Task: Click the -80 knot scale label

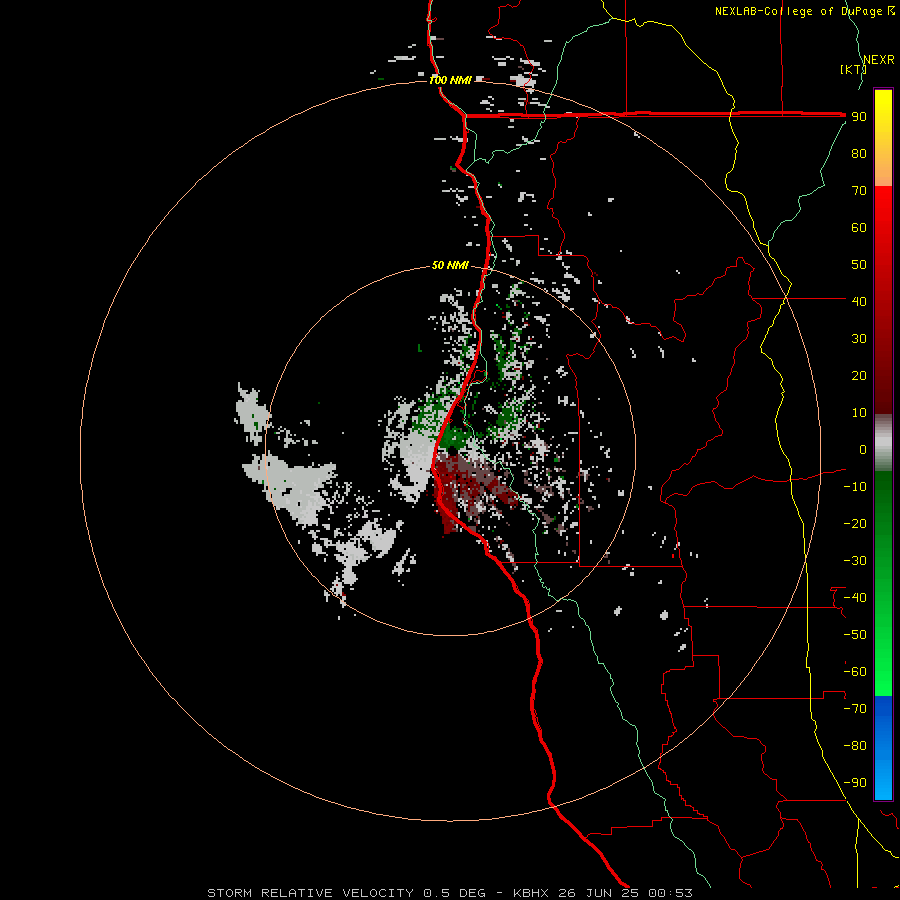Action: point(855,746)
